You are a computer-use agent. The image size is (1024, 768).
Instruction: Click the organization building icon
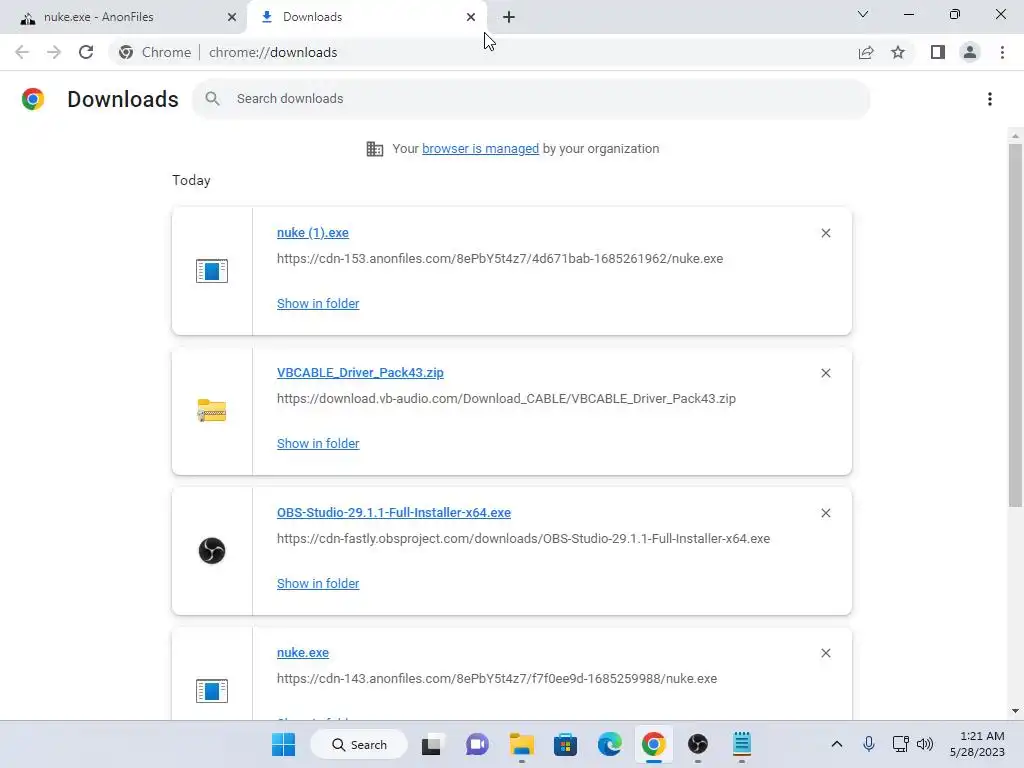375,149
